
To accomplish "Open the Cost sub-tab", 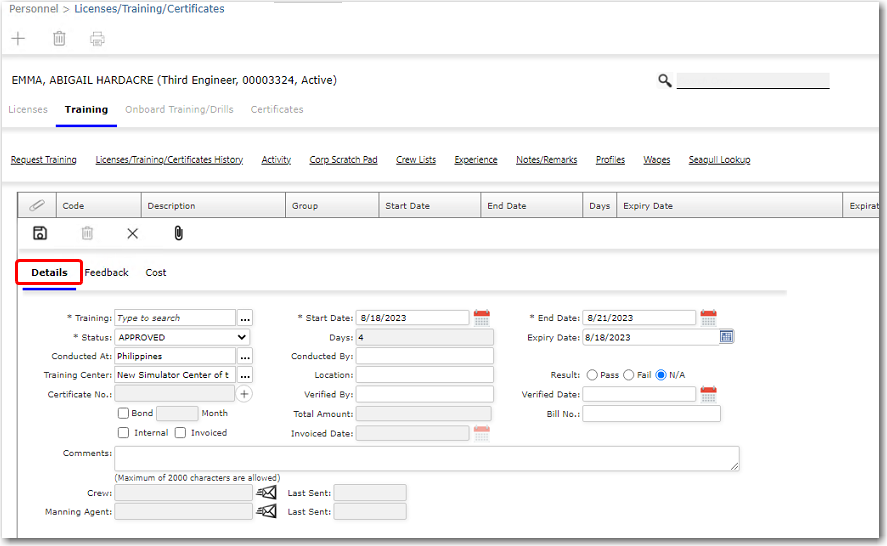I will pyautogui.click(x=156, y=272).
